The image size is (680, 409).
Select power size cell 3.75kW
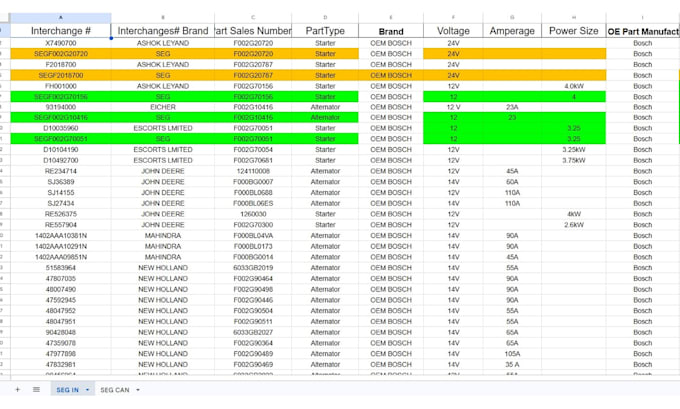pos(574,160)
